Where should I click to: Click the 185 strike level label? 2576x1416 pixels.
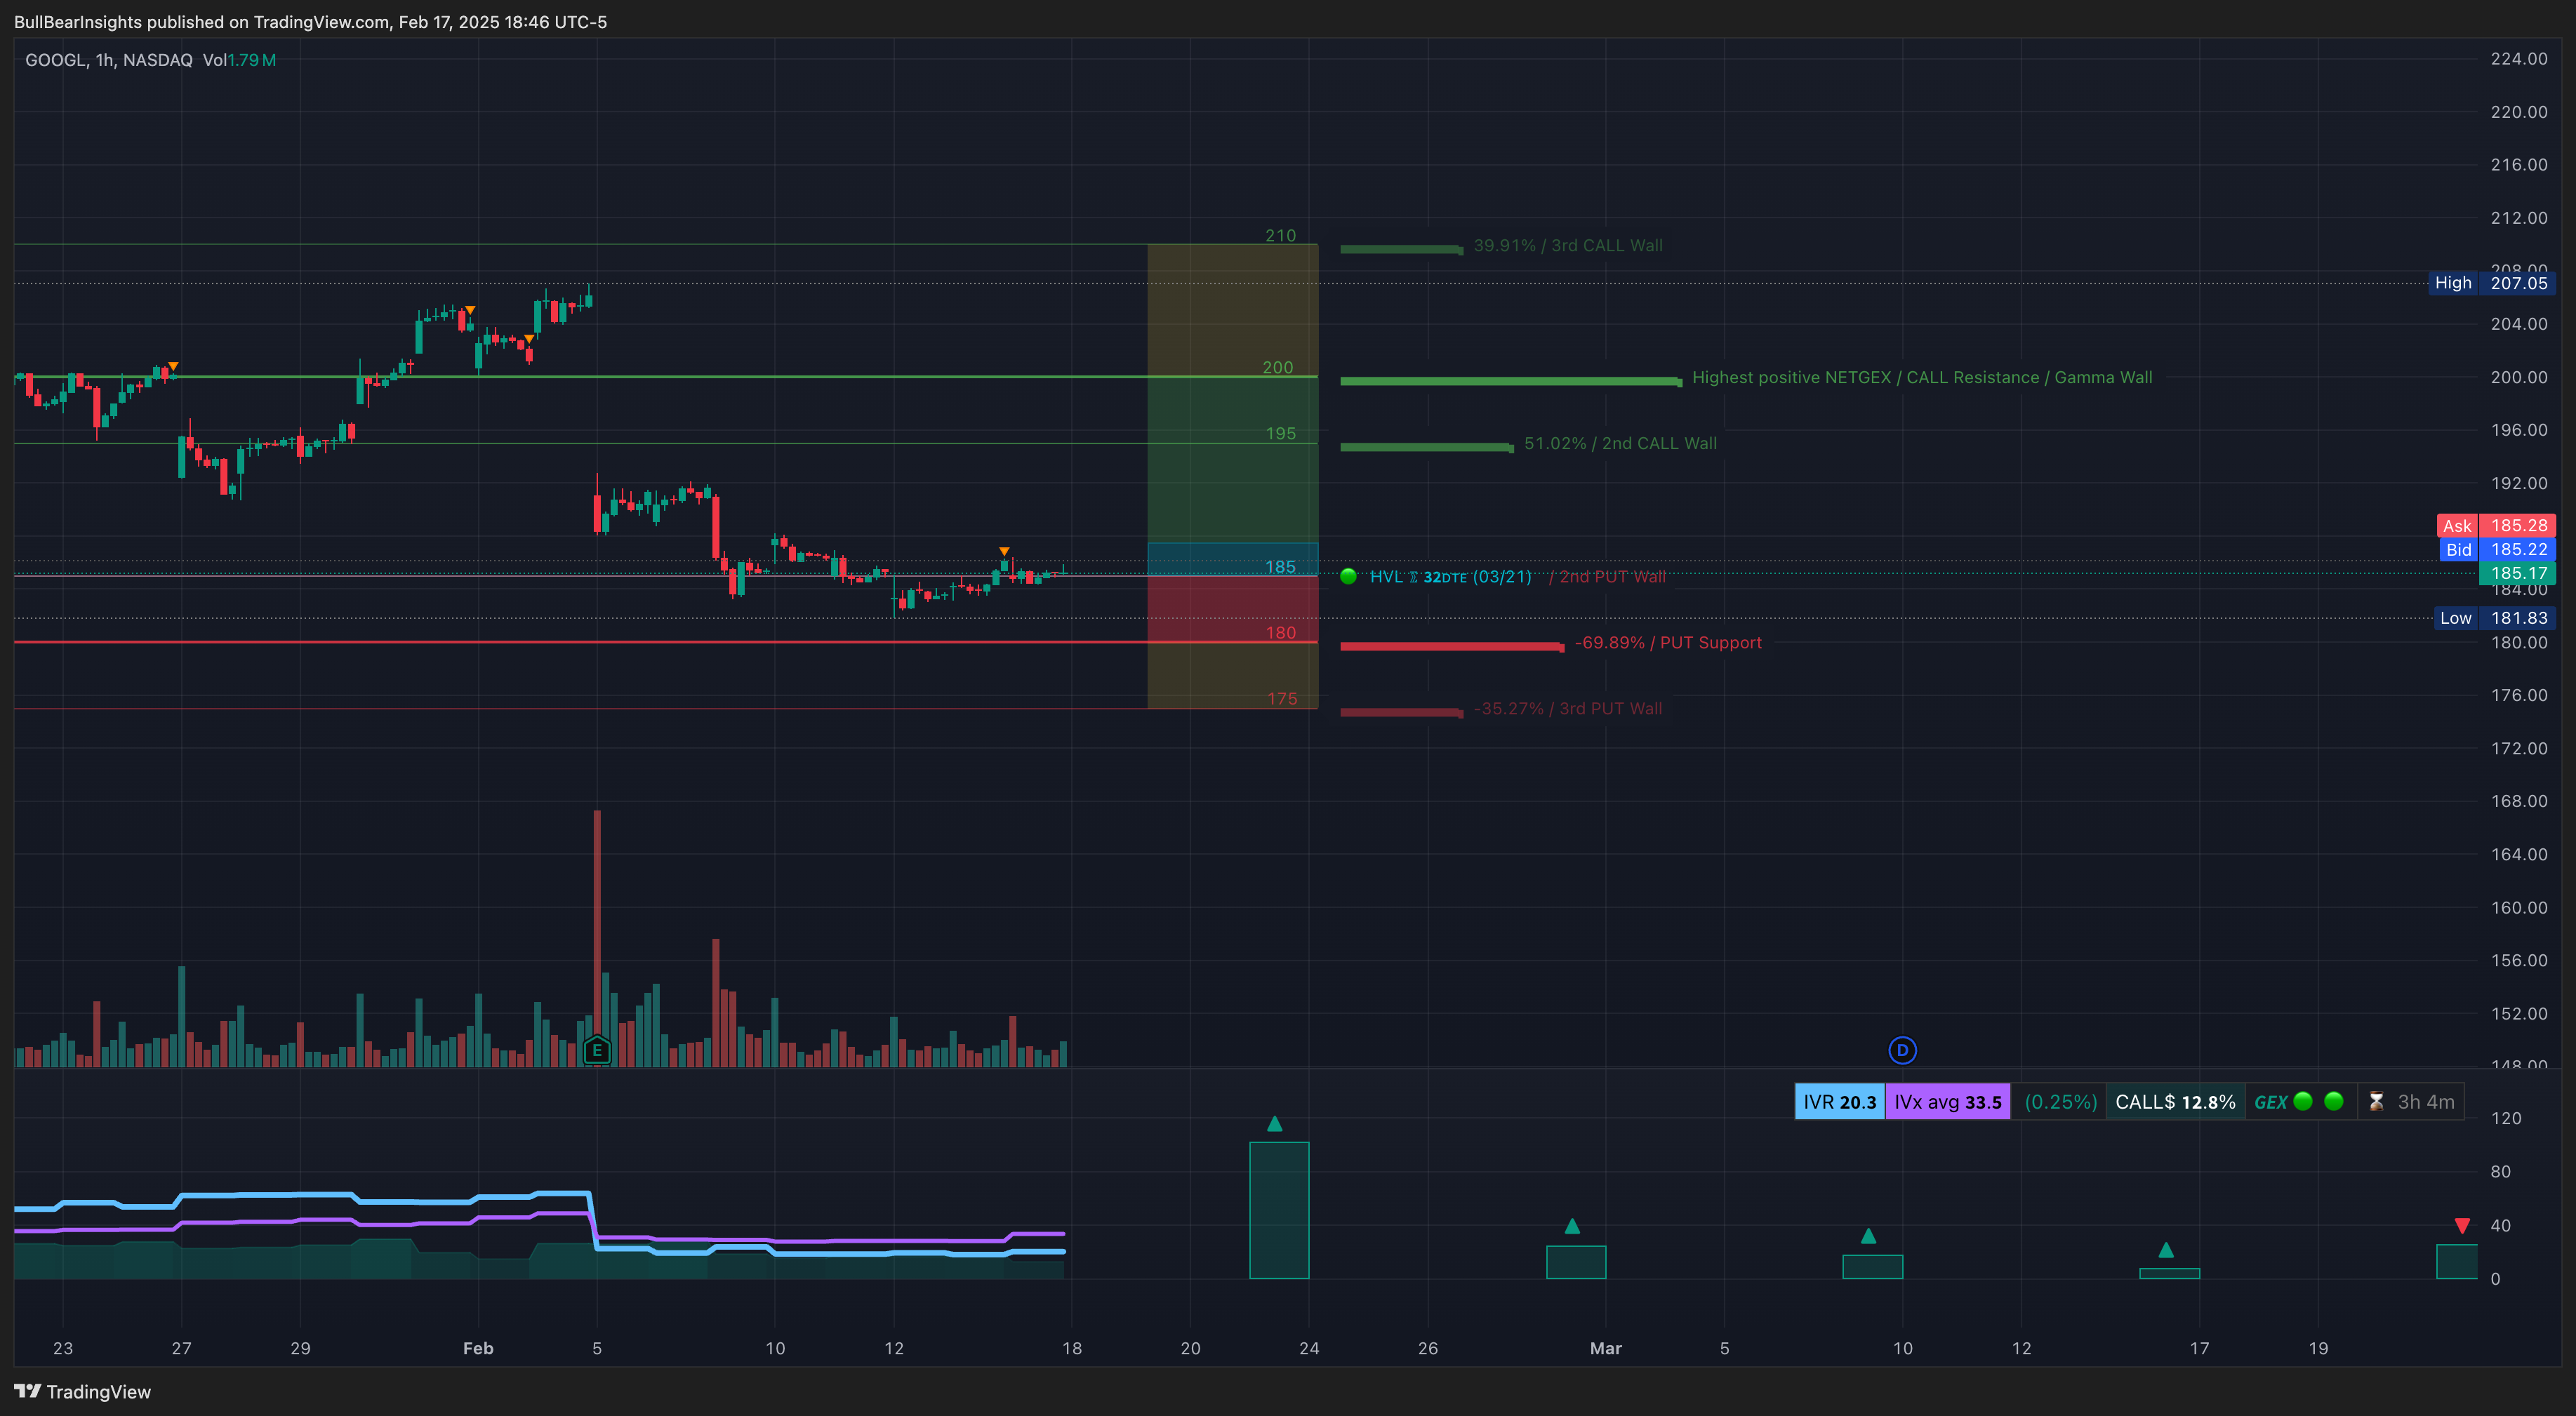1280,567
